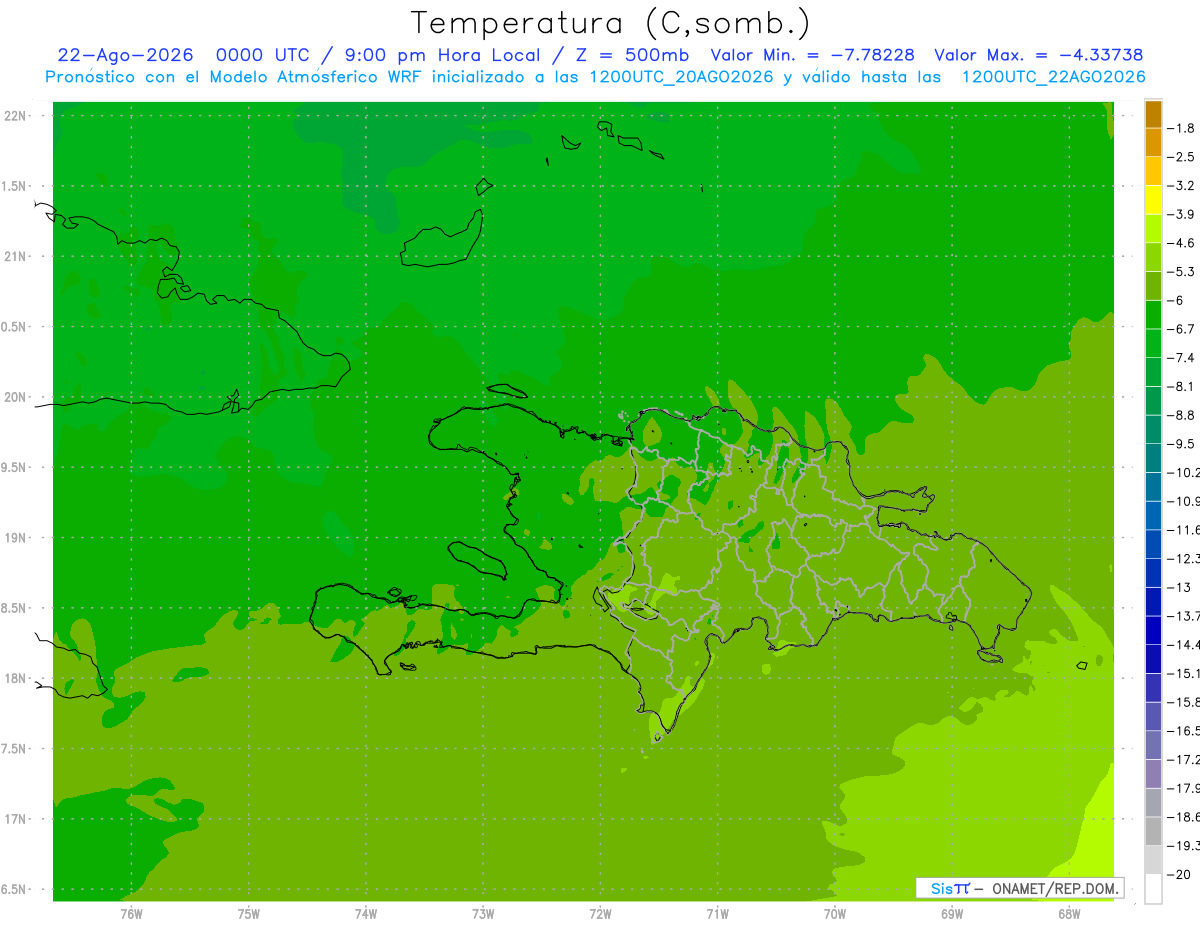Click the "-1.8" colorbar value
Viewport: 1200px width, 927px height.
[x=1181, y=128]
